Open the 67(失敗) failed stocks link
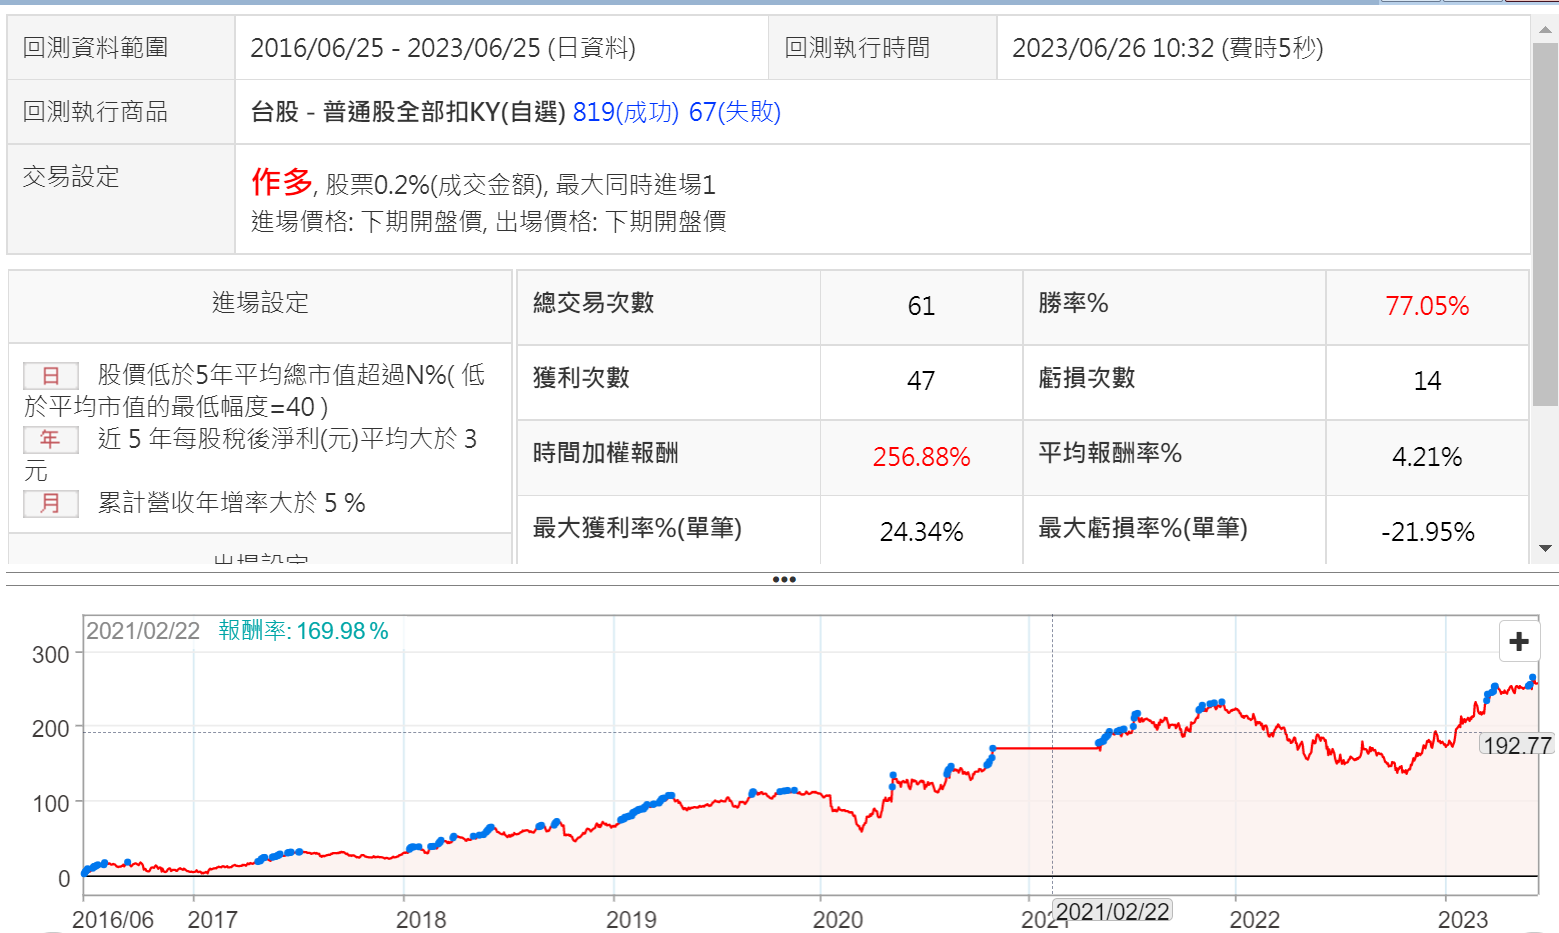This screenshot has width=1559, height=933. point(734,112)
